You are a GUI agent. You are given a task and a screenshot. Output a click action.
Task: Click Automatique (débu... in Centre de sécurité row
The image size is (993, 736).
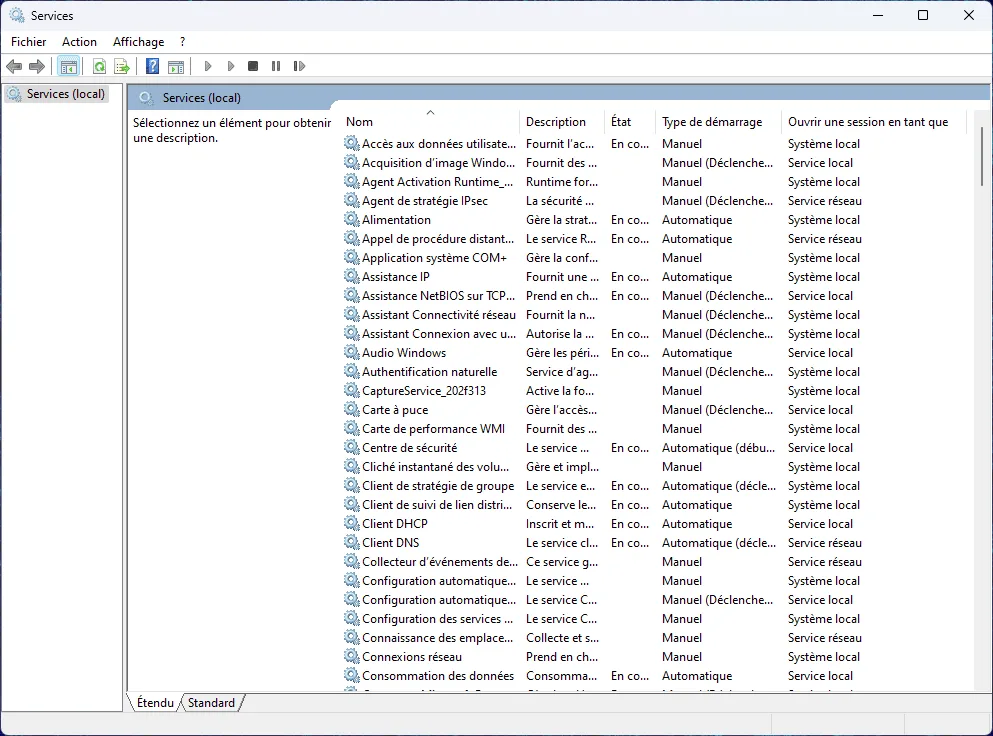pyautogui.click(x=718, y=448)
